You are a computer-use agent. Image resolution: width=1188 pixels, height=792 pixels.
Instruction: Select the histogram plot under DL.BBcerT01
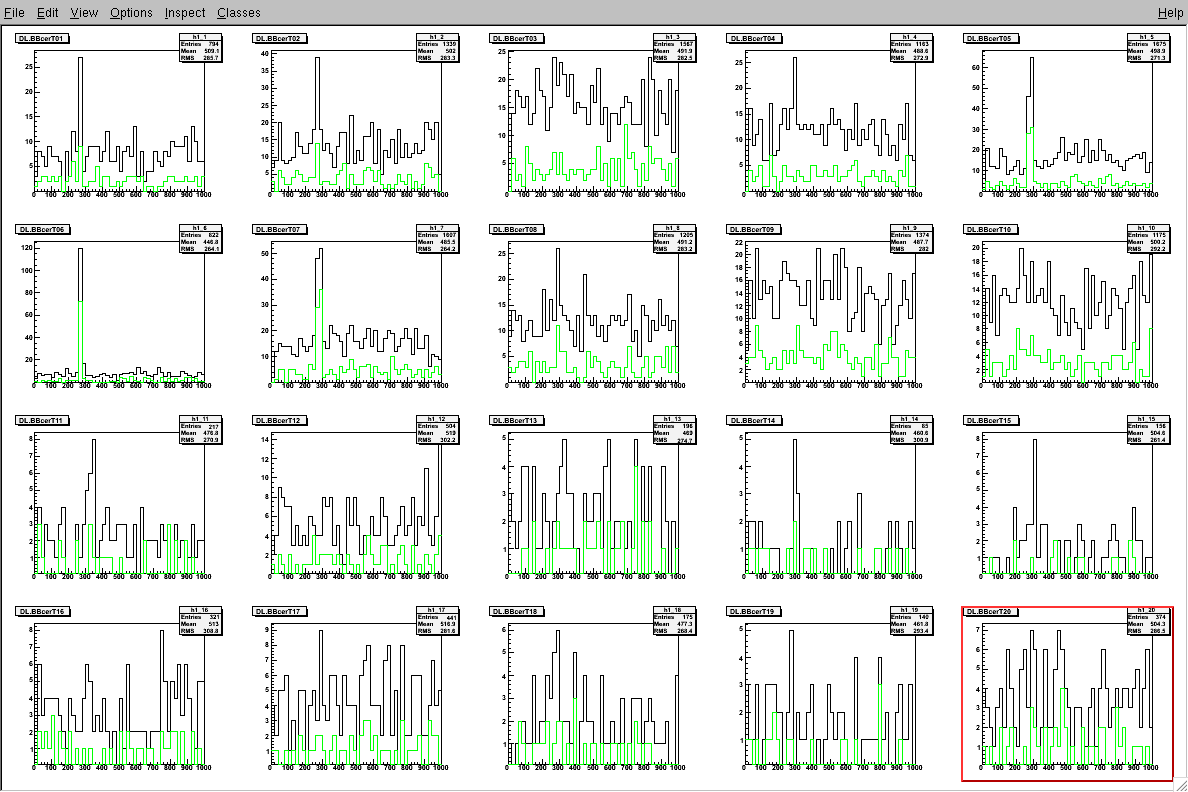point(120,120)
